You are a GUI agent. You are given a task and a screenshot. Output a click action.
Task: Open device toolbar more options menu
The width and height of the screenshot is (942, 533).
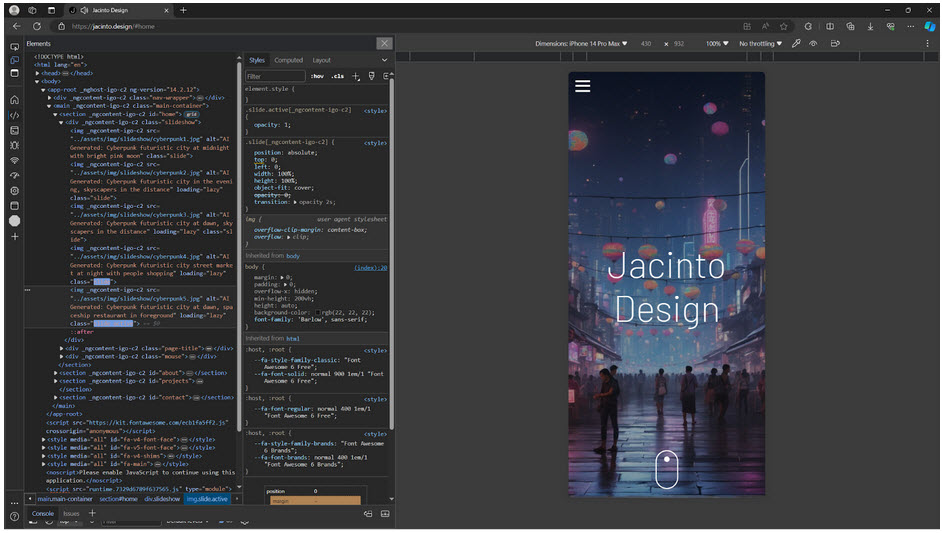click(x=928, y=43)
